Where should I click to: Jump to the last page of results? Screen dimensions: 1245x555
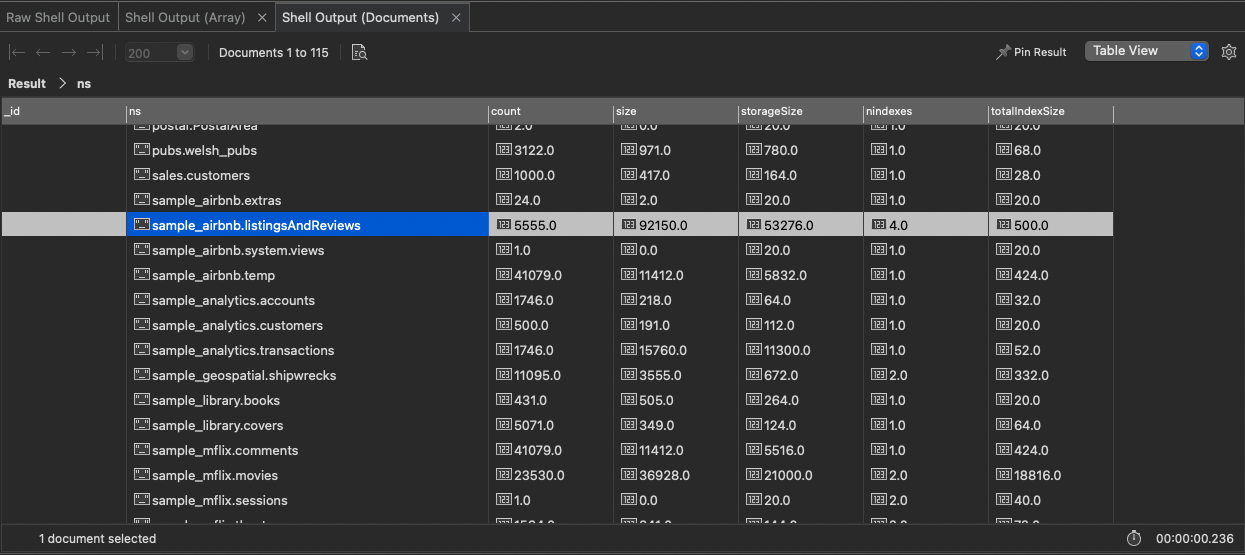tap(95, 52)
